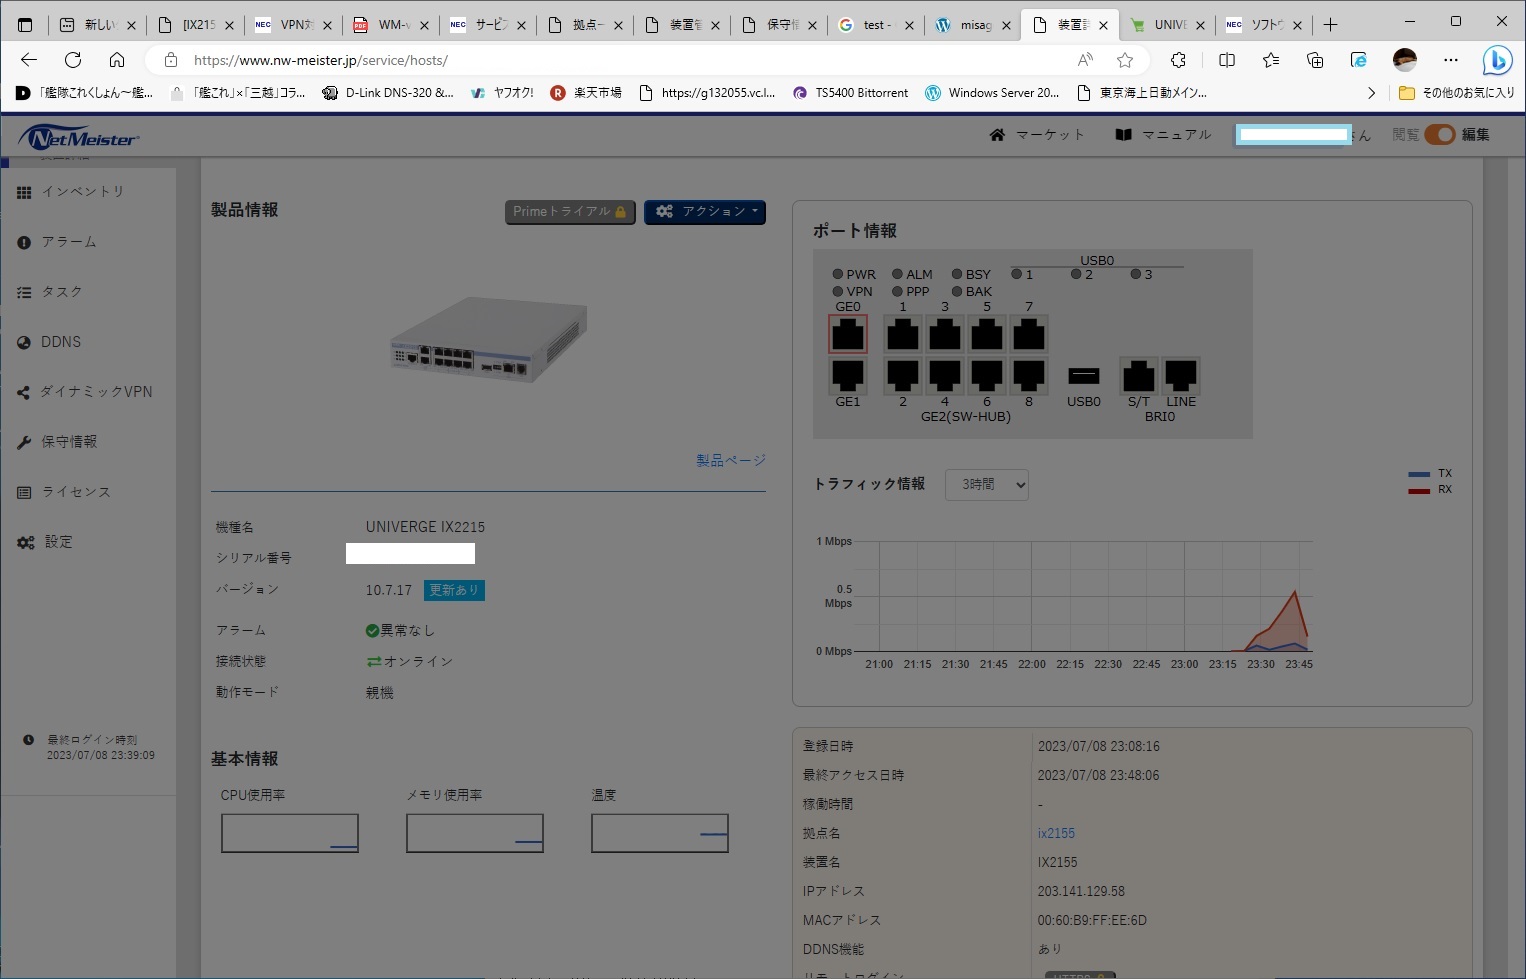Click the split screen icon
This screenshot has height=979, width=1526.
(1227, 60)
